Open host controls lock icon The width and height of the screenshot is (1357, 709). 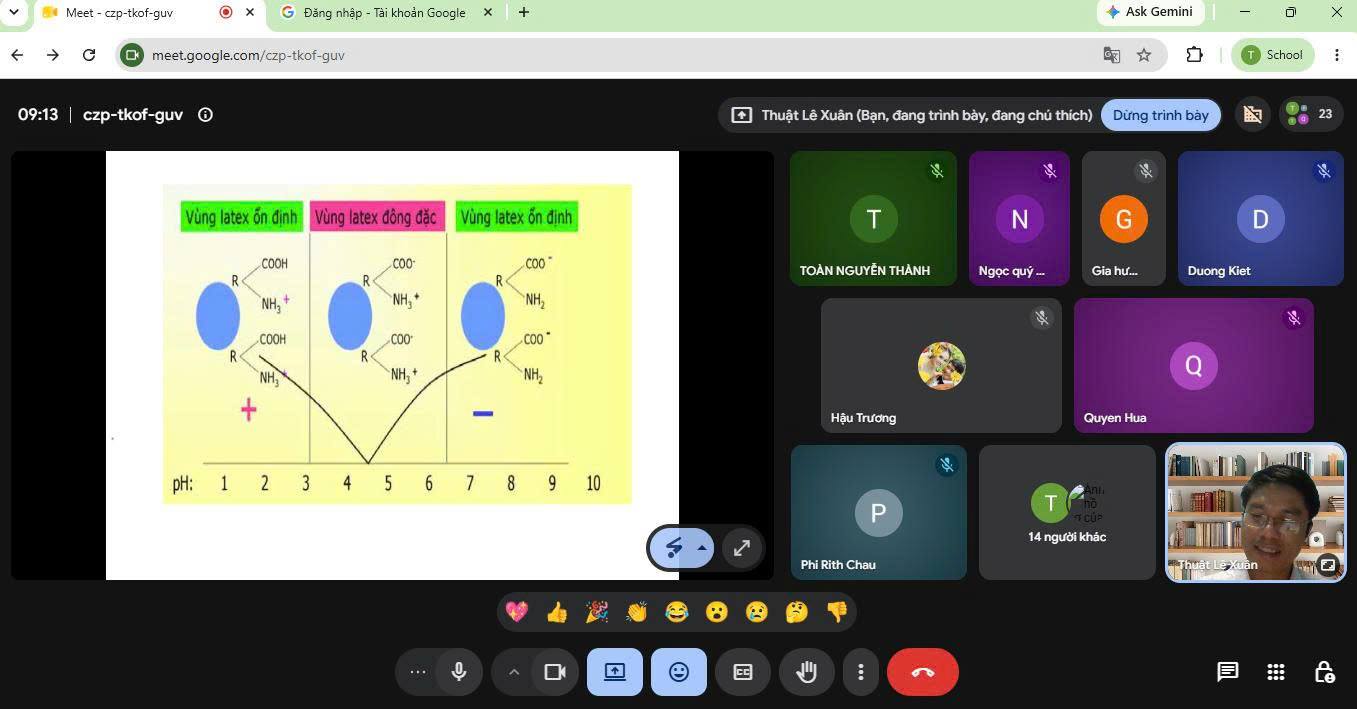click(1323, 672)
